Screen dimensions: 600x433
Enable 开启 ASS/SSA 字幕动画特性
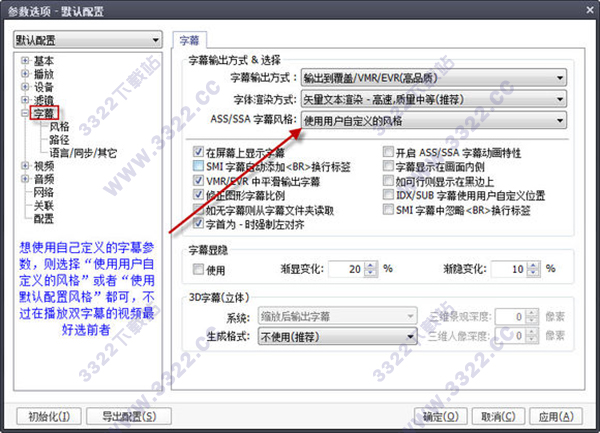388,152
